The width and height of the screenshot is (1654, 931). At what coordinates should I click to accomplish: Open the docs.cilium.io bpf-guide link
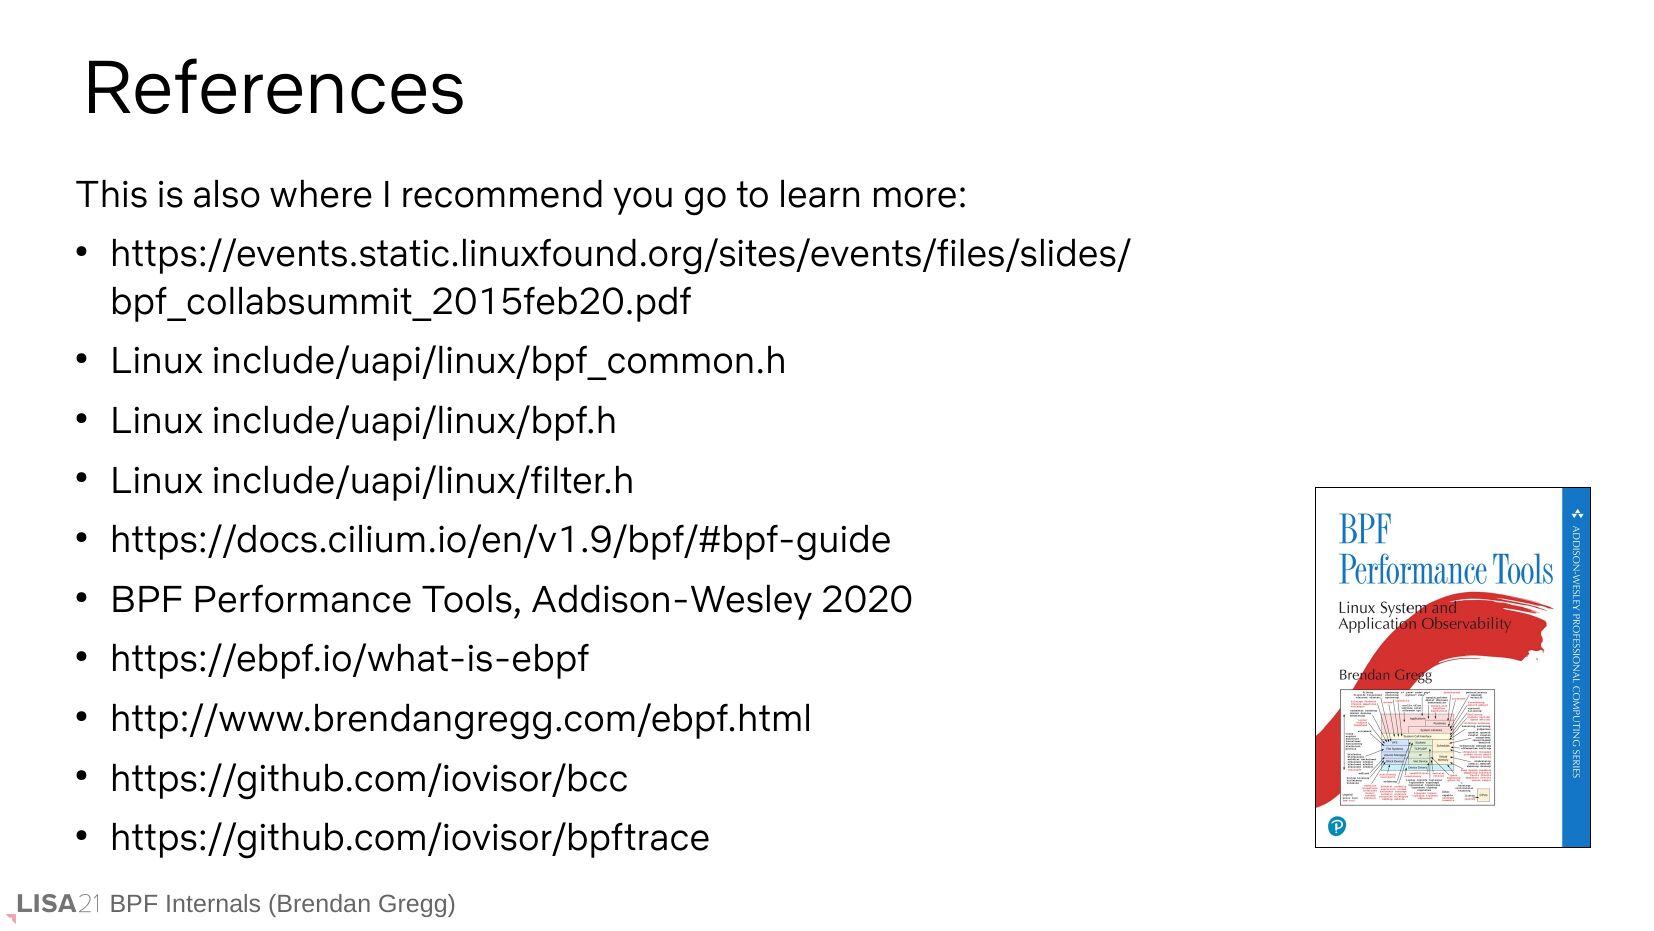(x=500, y=540)
